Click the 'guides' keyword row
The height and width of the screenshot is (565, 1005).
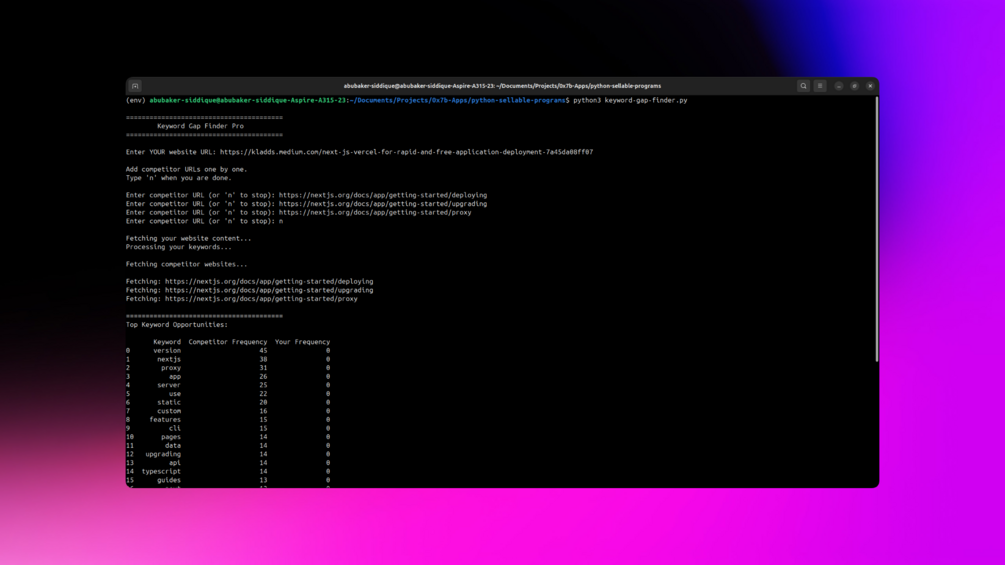[x=228, y=480]
